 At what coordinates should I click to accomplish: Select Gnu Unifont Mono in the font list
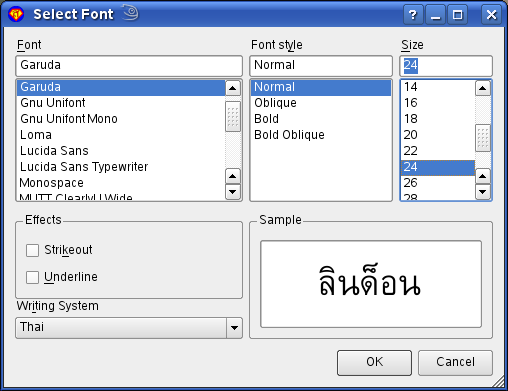pos(121,119)
